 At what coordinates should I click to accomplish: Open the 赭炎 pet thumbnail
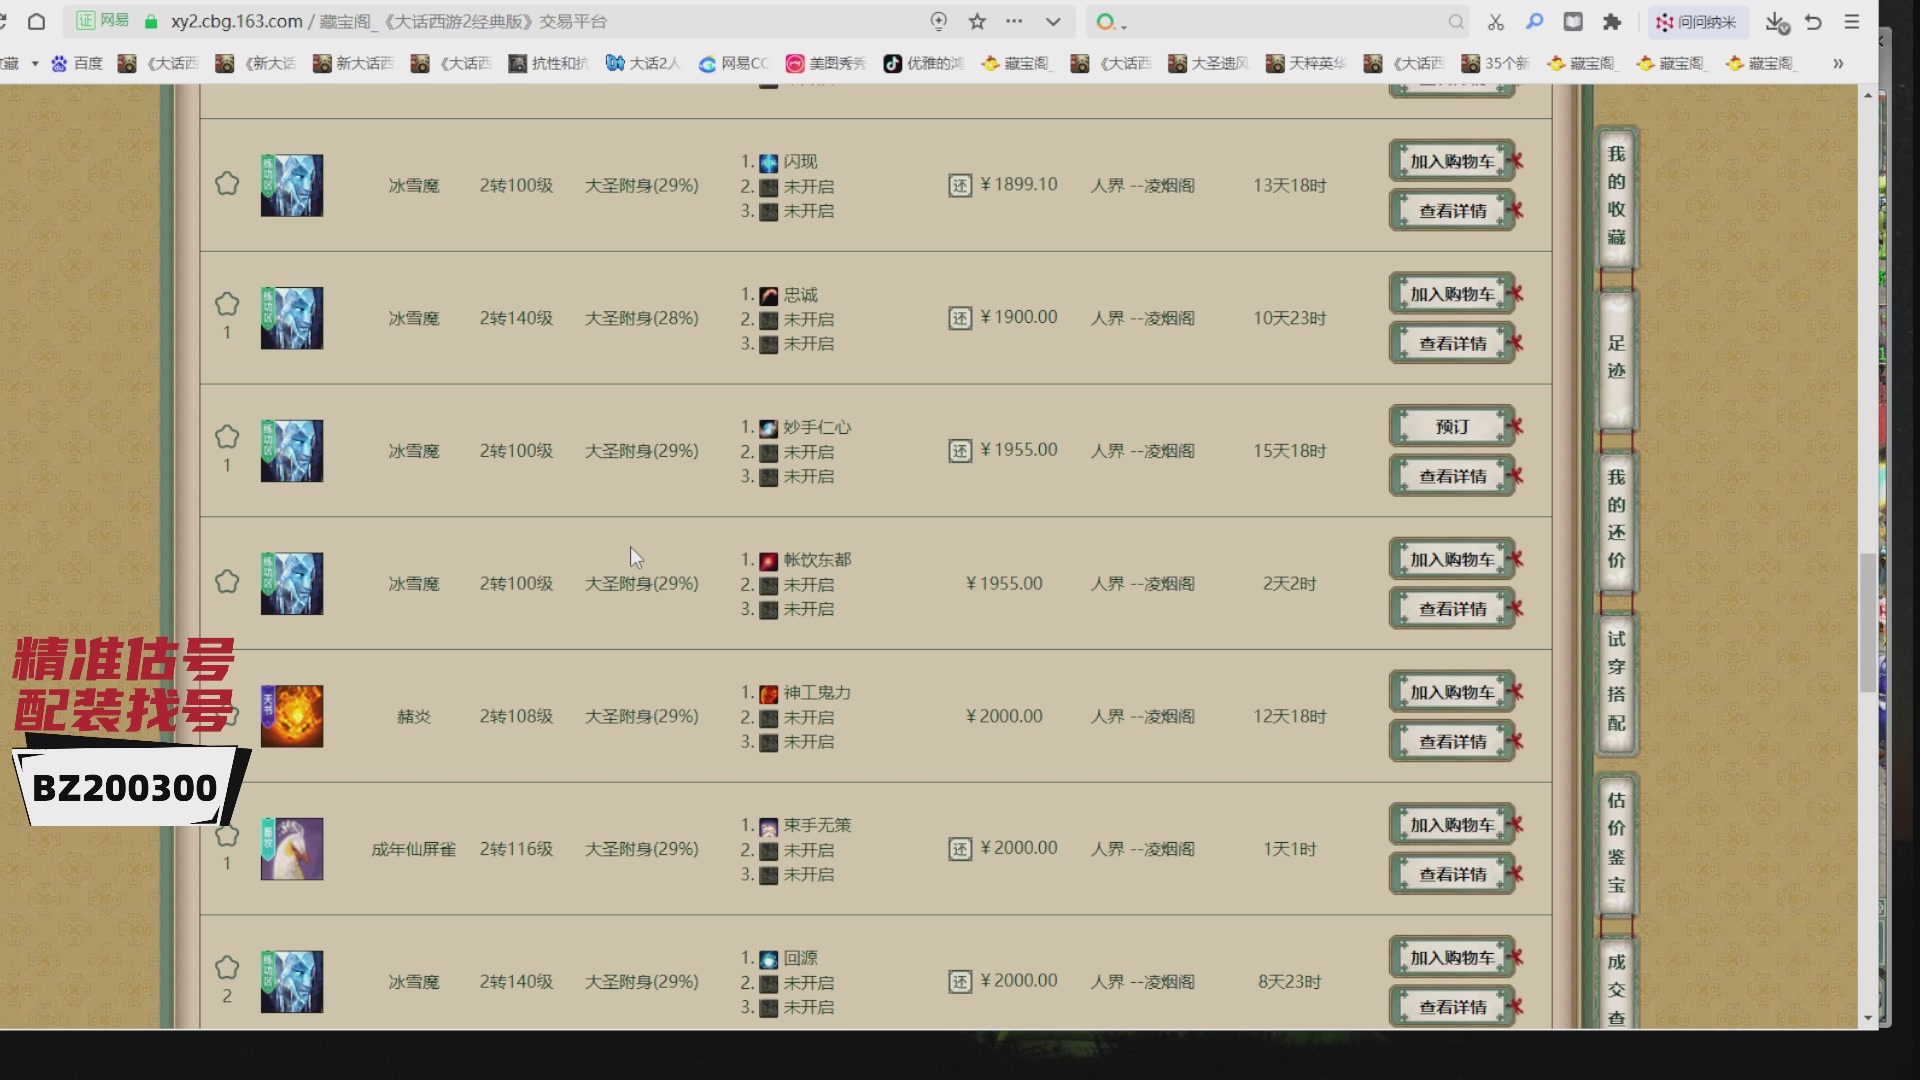pyautogui.click(x=292, y=716)
